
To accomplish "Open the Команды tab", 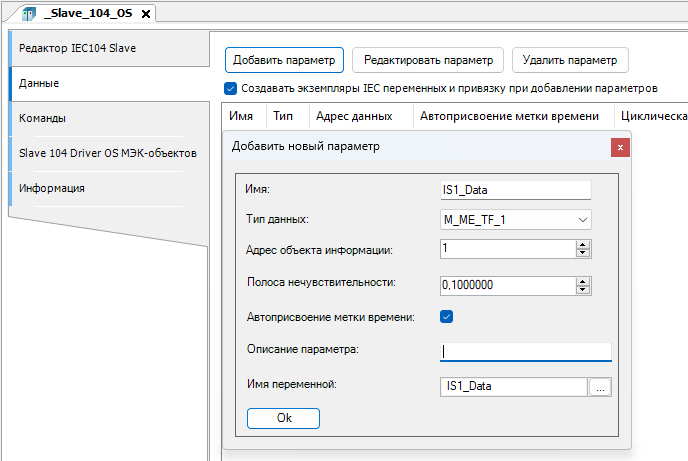I will [x=42, y=118].
